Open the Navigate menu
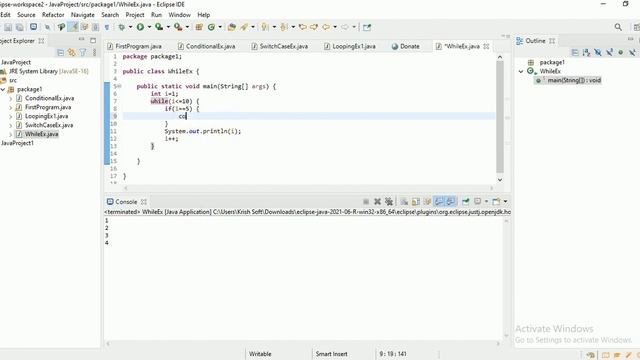 (x=82, y=15)
